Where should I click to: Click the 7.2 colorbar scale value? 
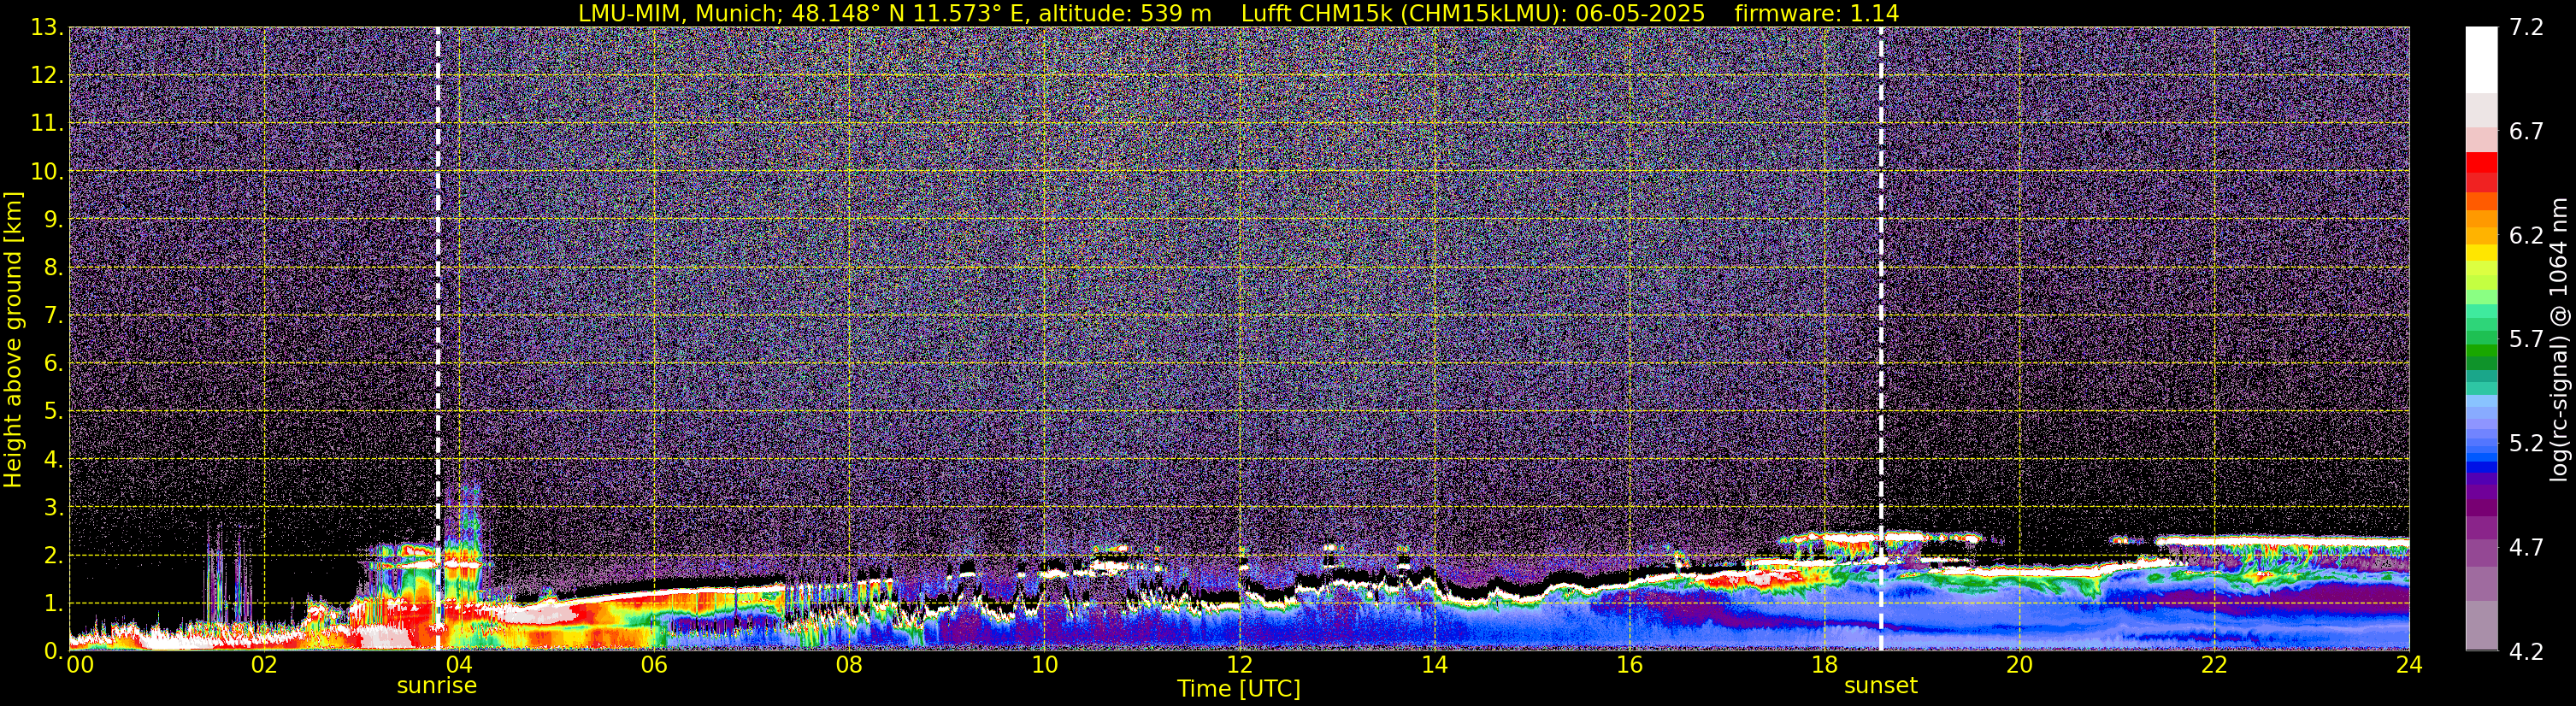point(2526,27)
